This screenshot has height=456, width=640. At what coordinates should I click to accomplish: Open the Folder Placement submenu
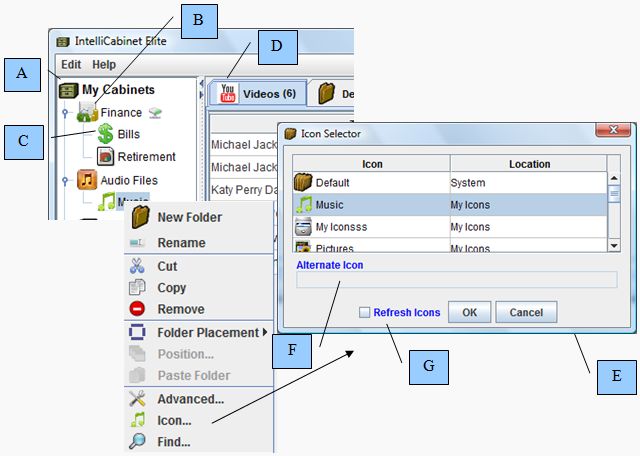point(208,332)
